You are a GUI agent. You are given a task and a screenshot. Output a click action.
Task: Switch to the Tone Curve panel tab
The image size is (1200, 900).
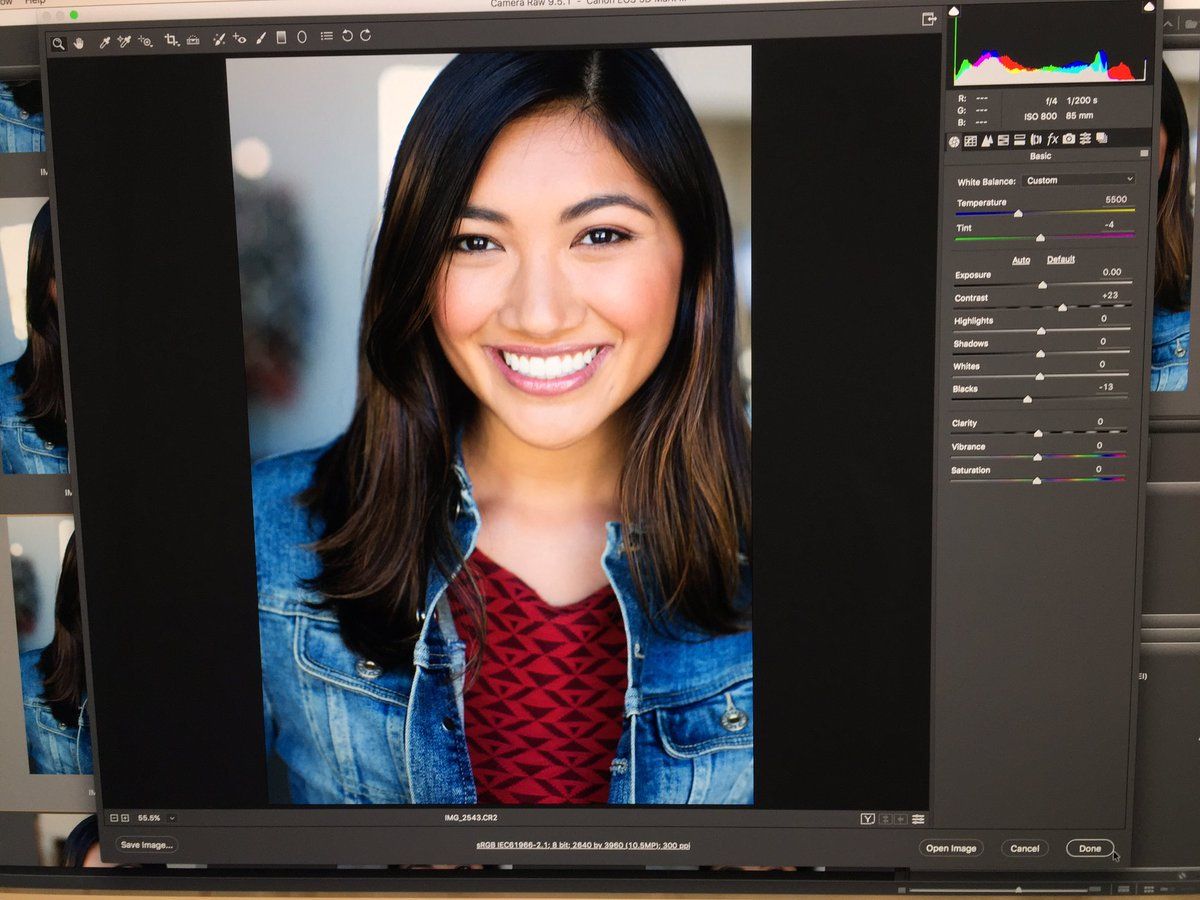pos(970,141)
